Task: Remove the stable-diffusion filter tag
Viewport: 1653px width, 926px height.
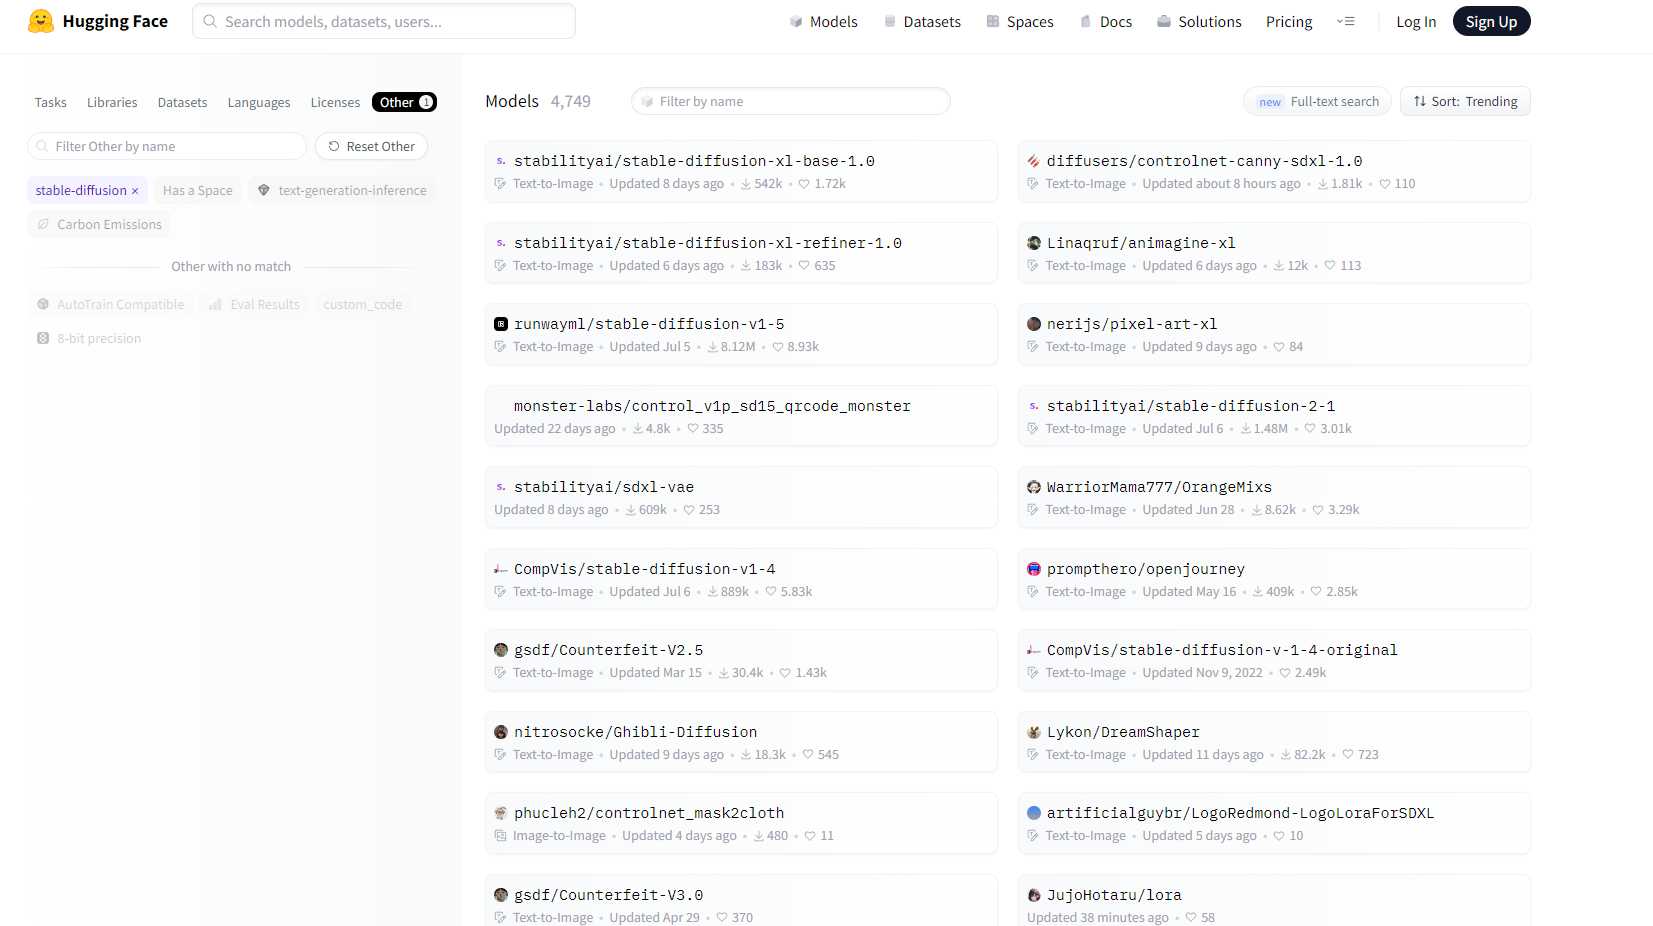Action: click(135, 190)
